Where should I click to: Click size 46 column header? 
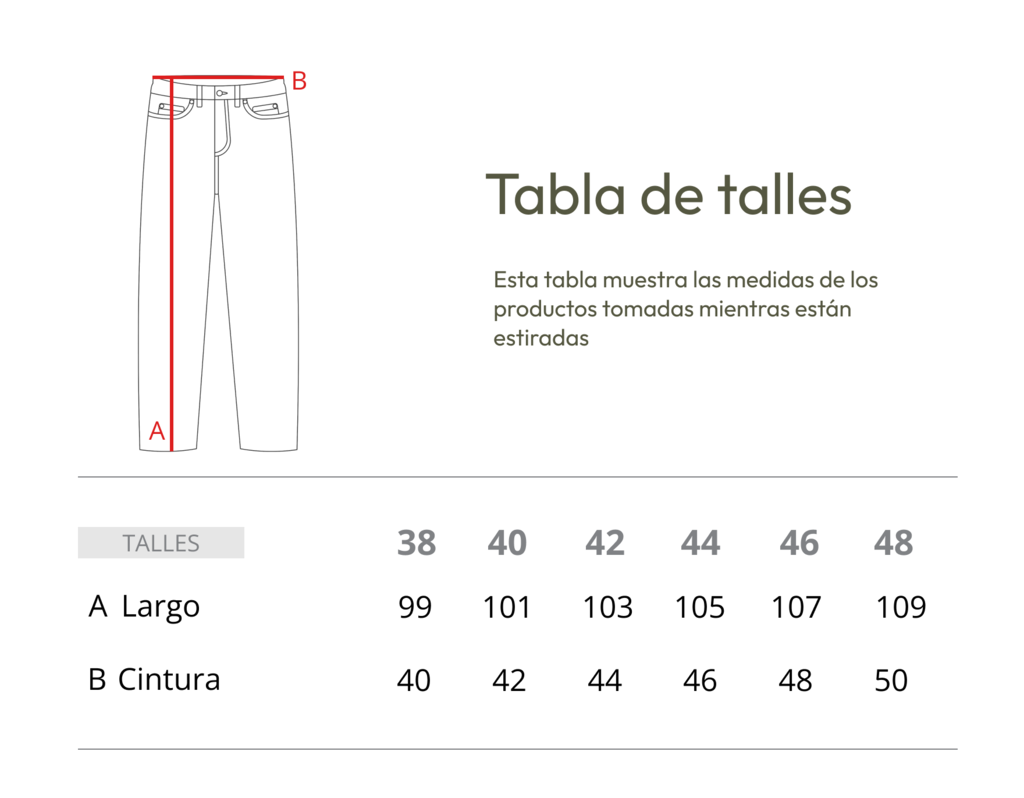click(799, 543)
